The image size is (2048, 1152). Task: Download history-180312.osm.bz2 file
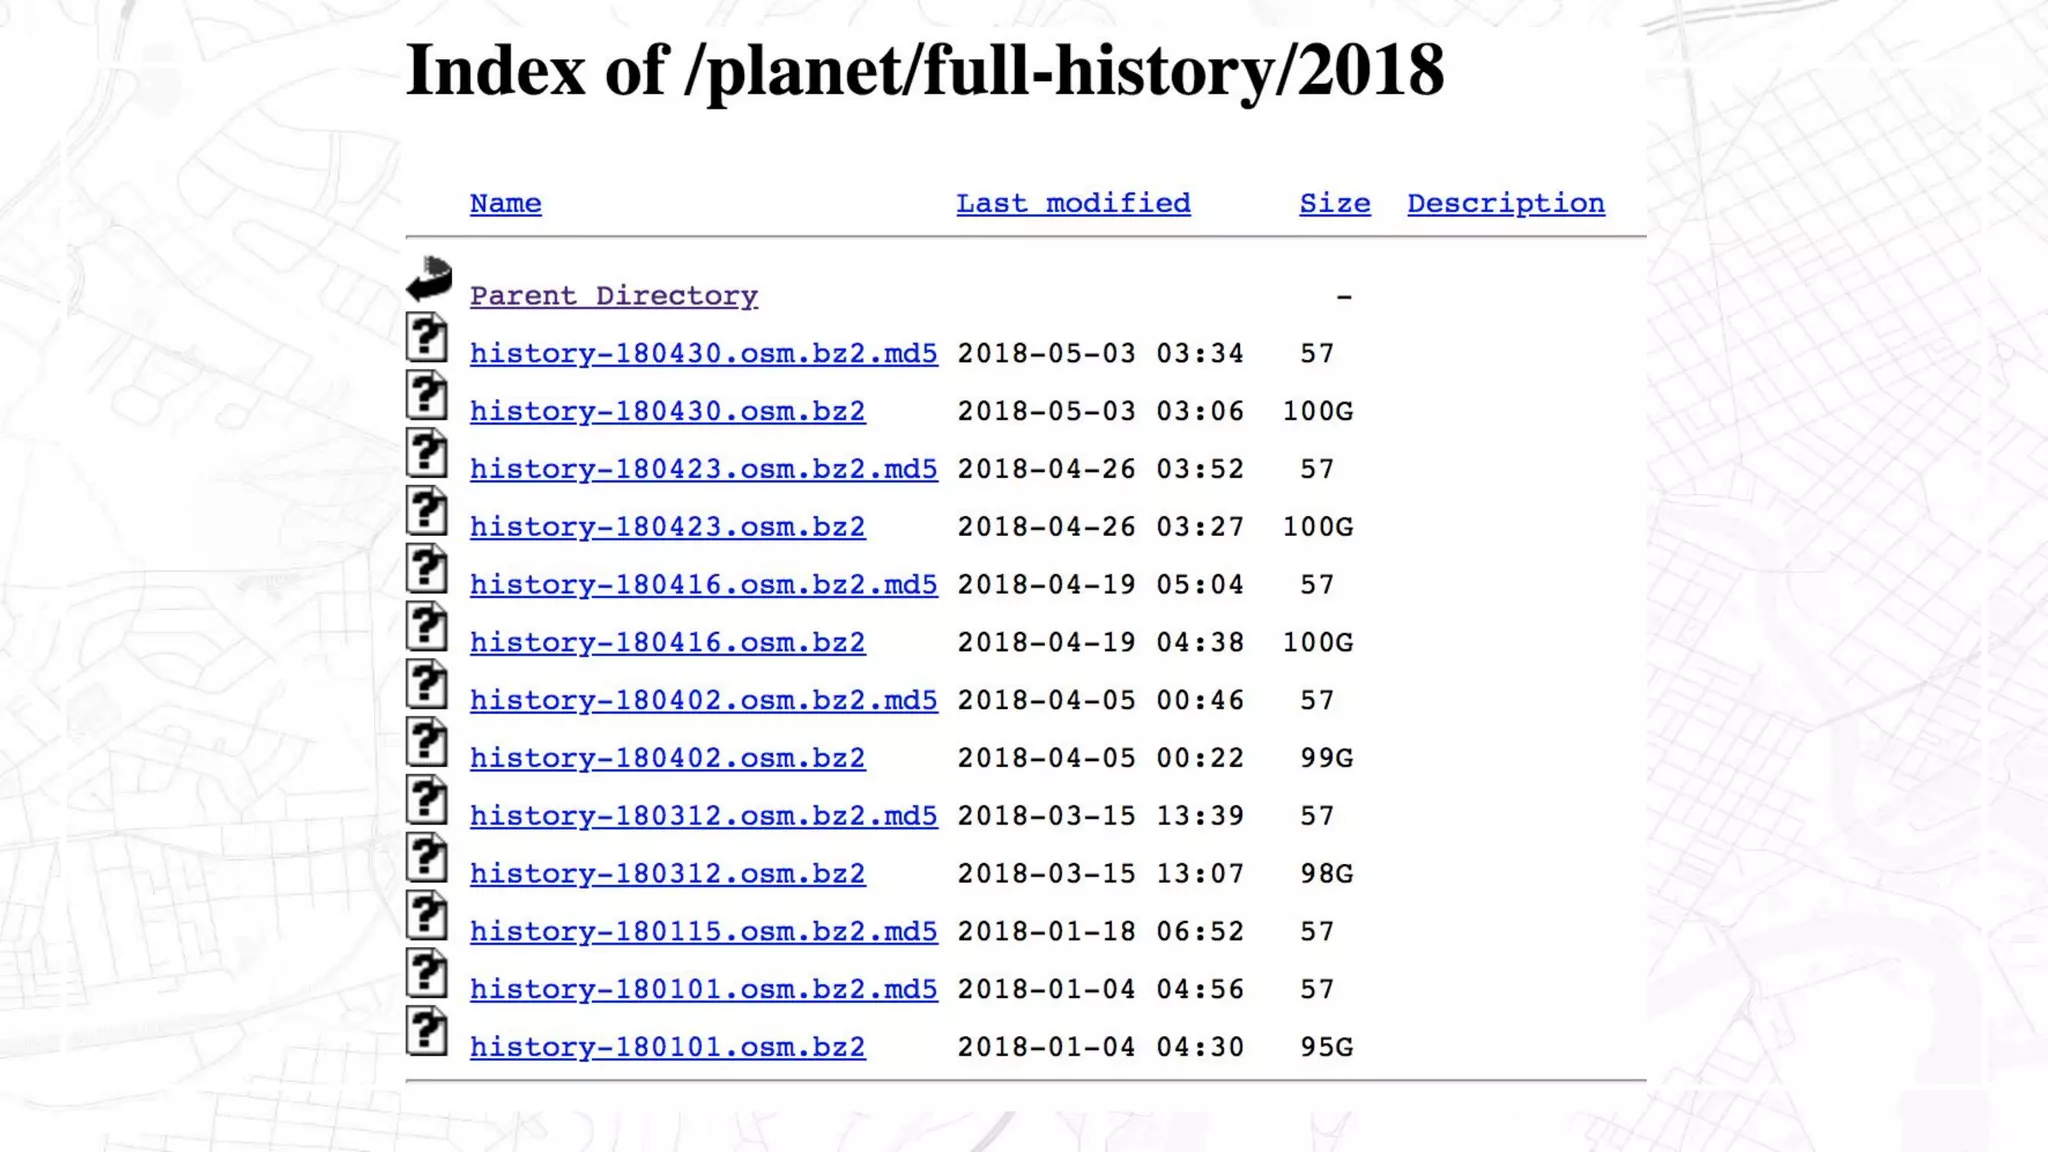pyautogui.click(x=667, y=873)
